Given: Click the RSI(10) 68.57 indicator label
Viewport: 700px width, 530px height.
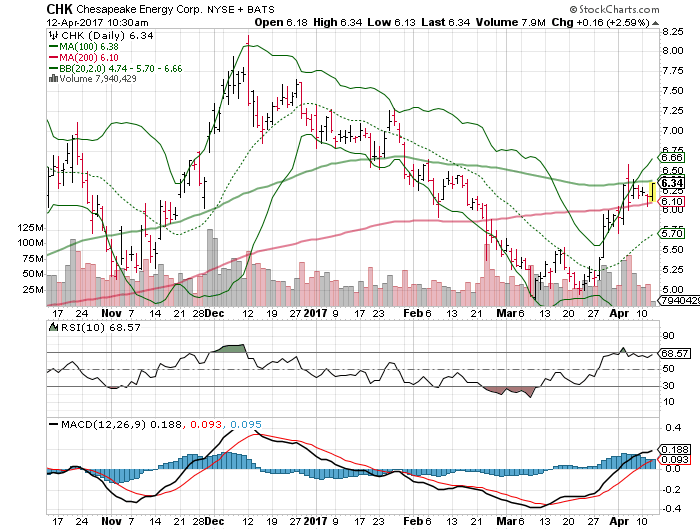Looking at the screenshot, I should pyautogui.click(x=100, y=327).
